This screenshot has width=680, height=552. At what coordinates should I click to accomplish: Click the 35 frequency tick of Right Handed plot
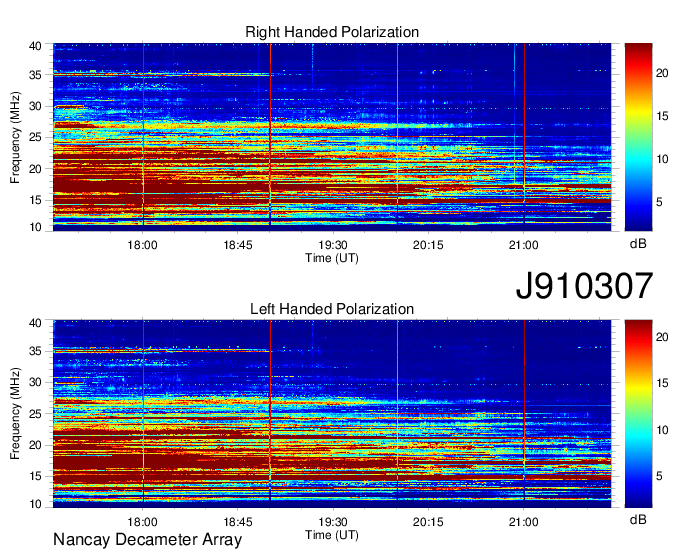tap(35, 75)
